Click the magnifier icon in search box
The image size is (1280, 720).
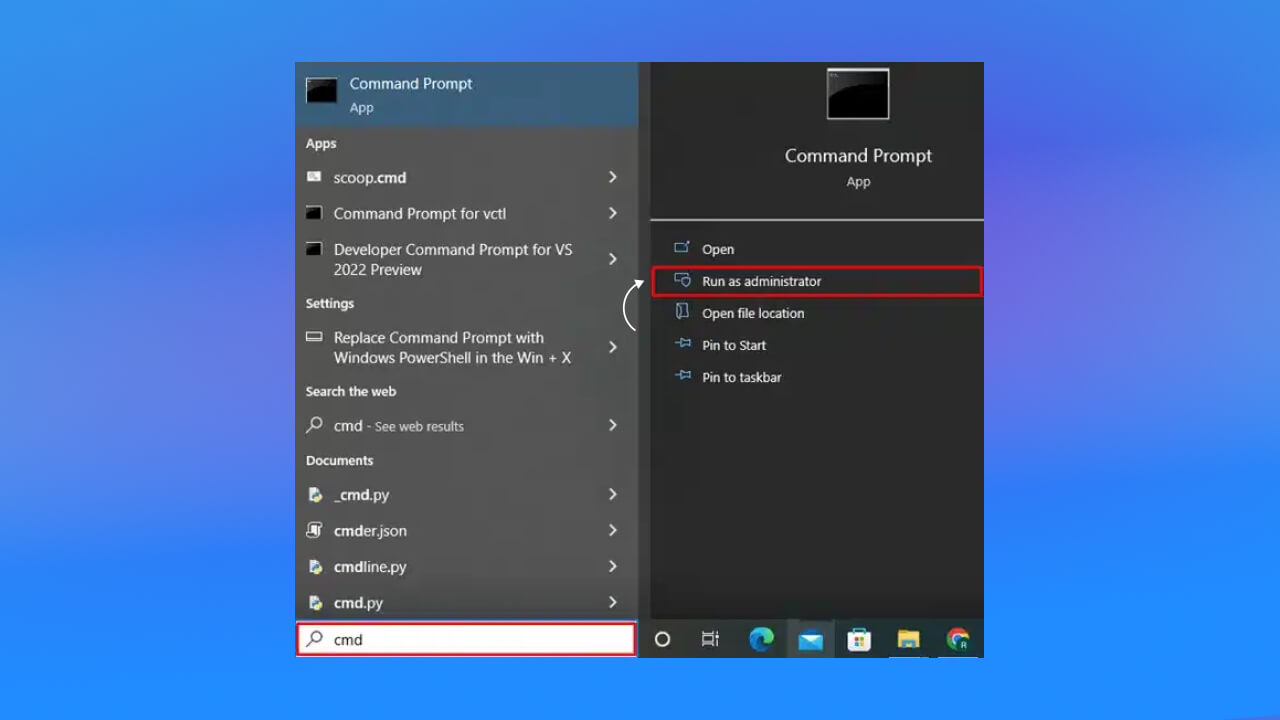tap(314, 638)
